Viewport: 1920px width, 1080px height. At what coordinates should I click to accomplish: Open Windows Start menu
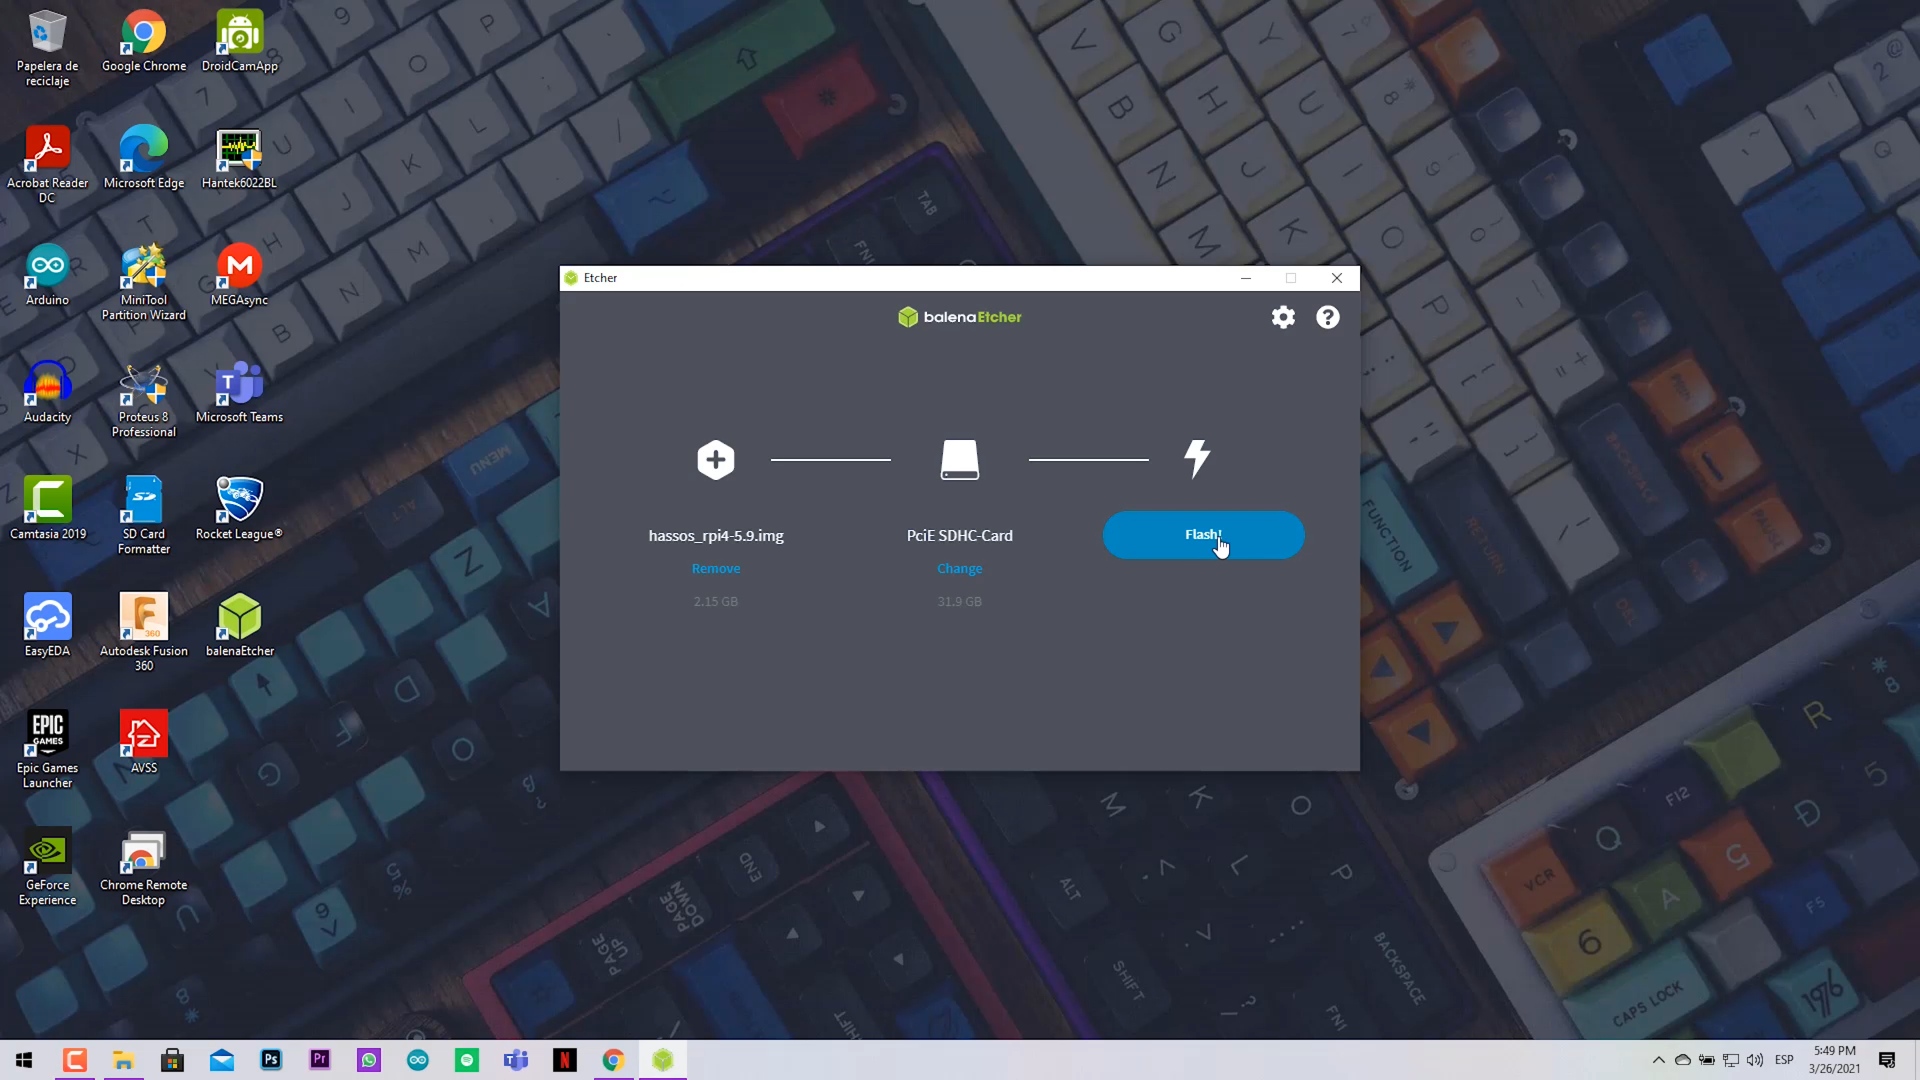(x=24, y=1060)
